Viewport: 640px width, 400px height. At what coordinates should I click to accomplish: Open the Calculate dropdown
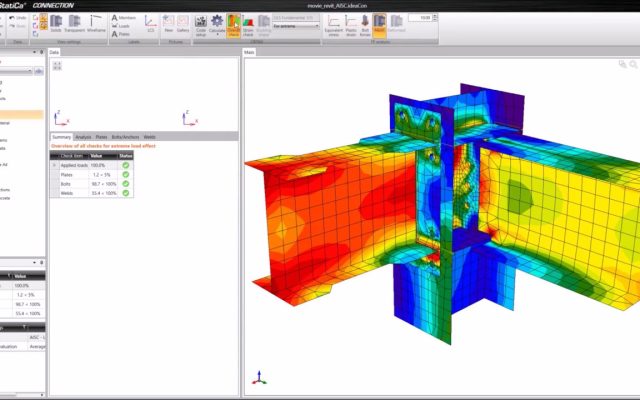[x=217, y=24]
